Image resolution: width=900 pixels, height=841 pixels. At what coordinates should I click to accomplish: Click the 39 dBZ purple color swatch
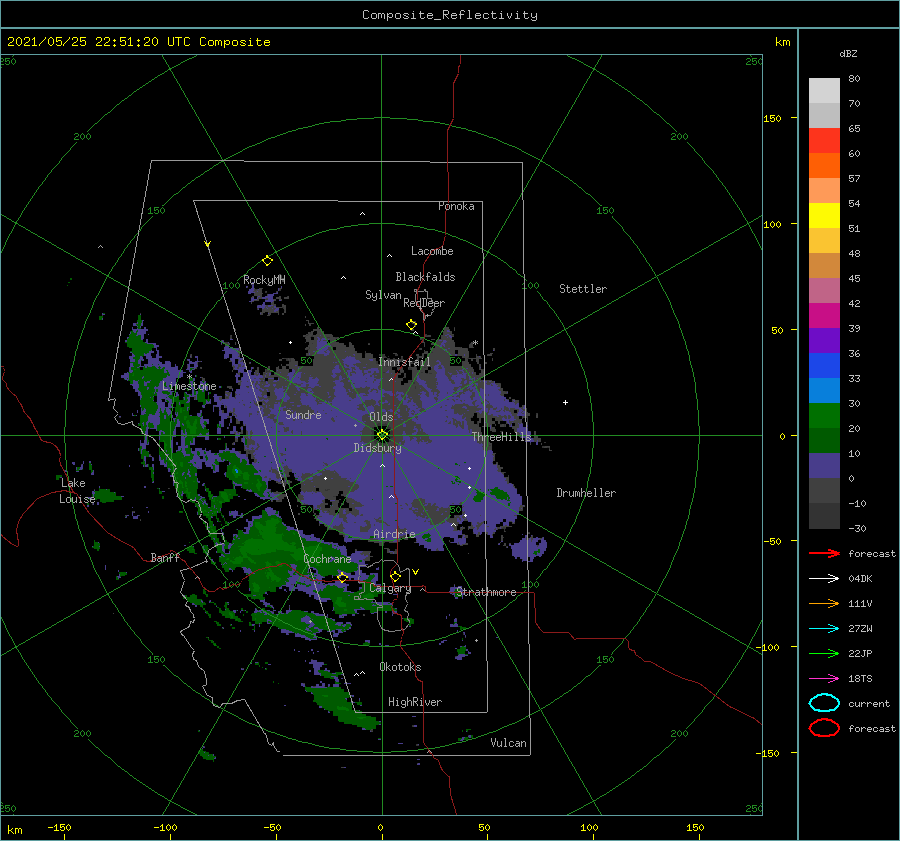pos(824,340)
